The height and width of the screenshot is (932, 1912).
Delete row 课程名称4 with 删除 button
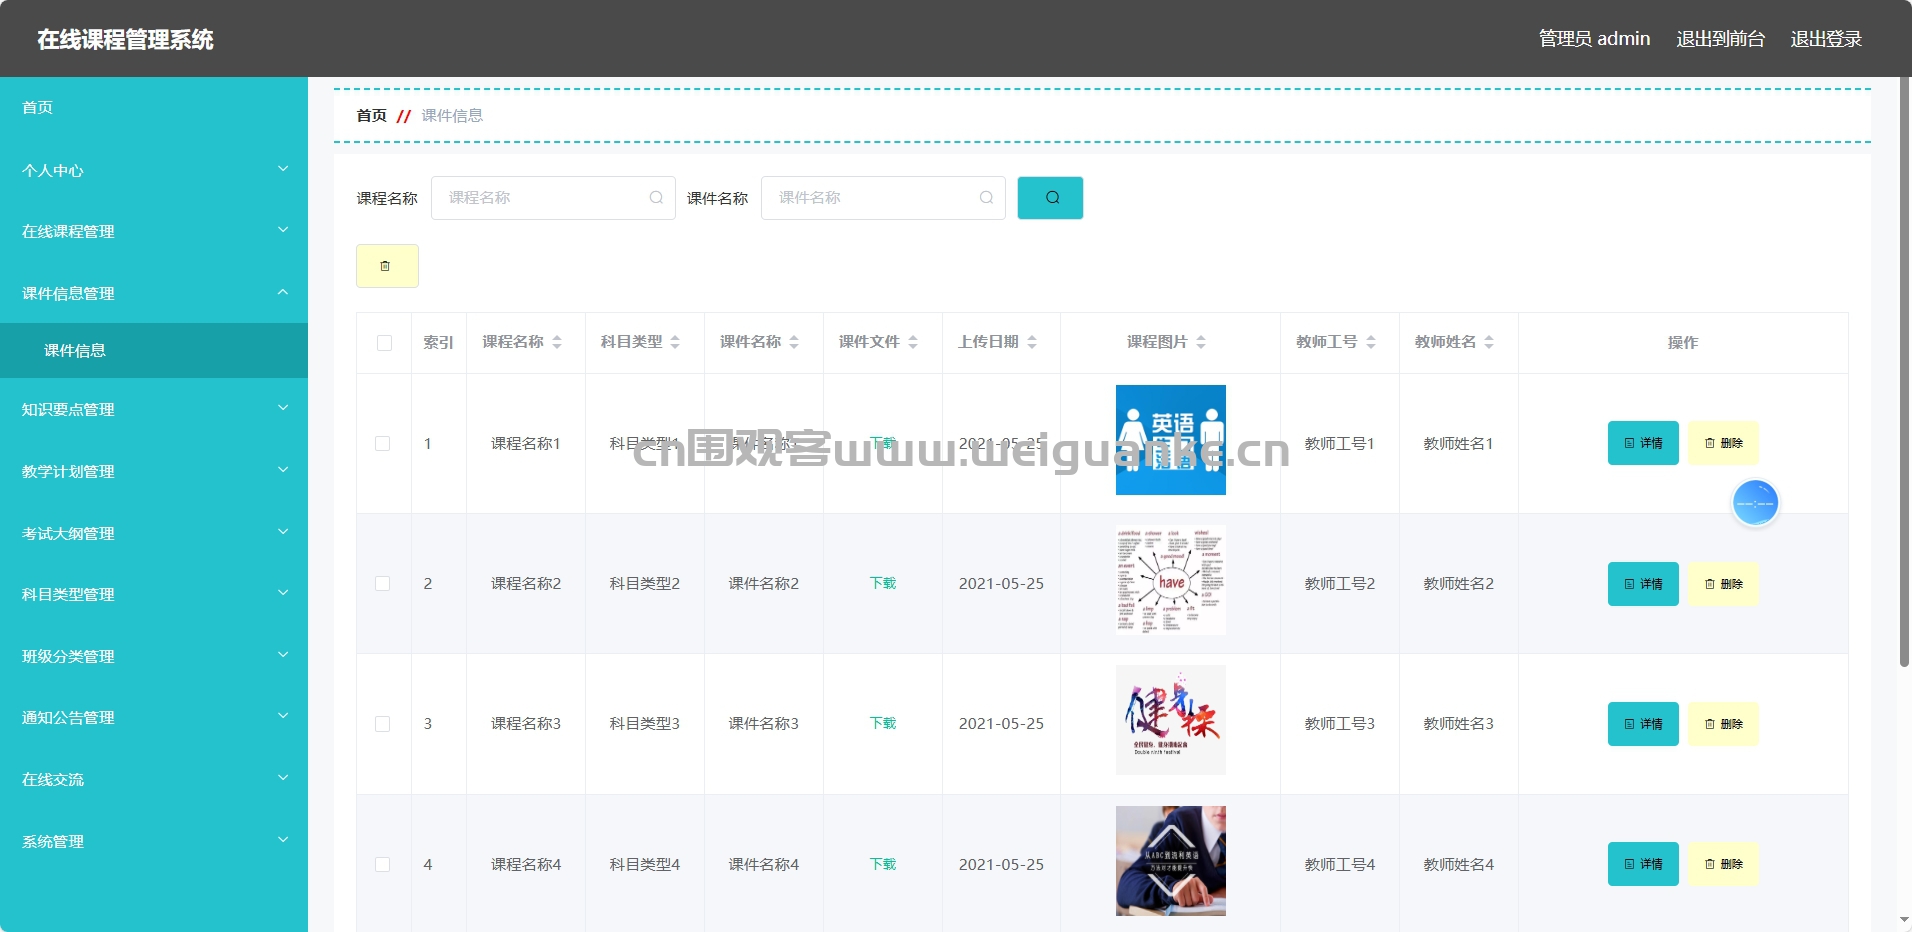tap(1723, 864)
